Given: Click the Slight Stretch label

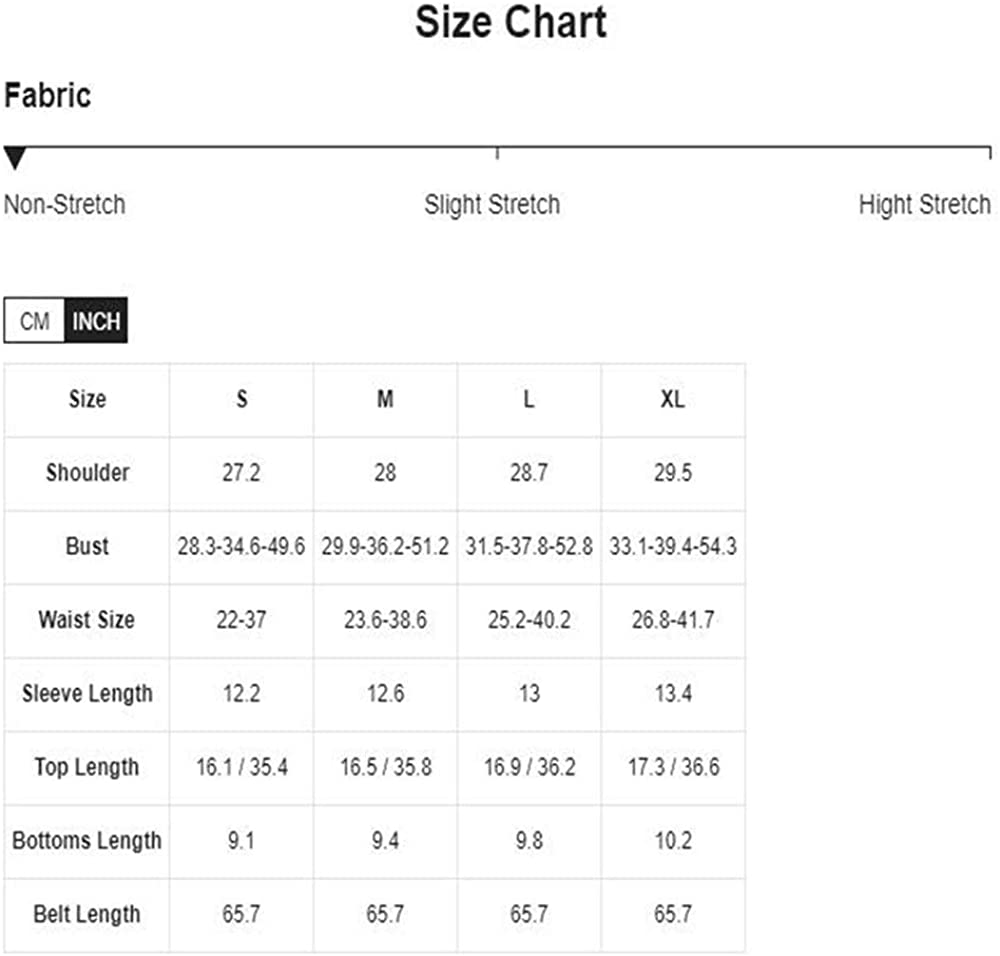Looking at the screenshot, I should point(492,205).
